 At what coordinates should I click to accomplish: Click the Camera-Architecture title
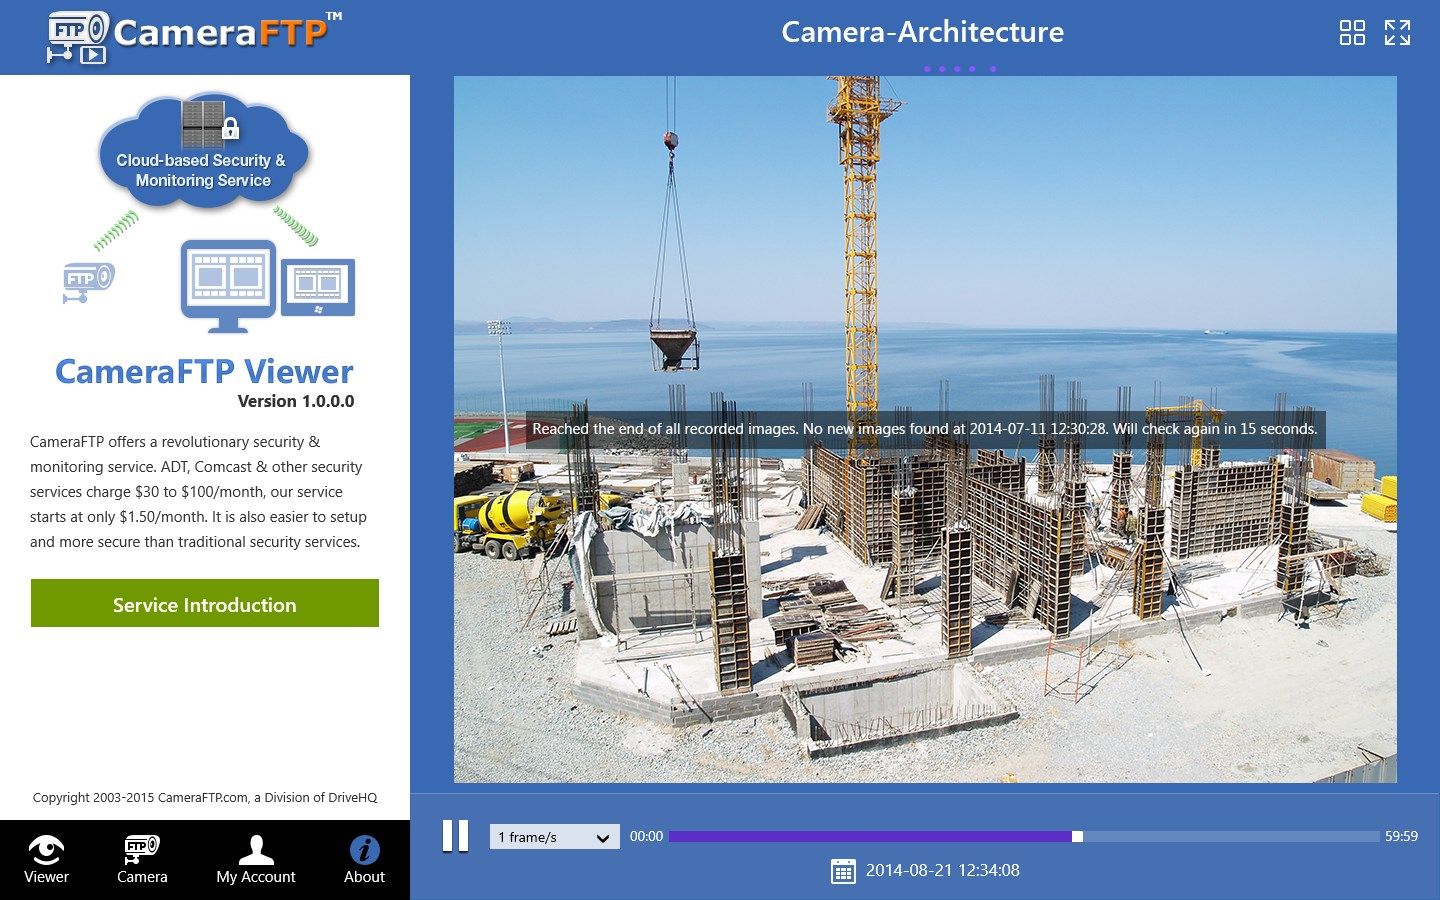922,32
